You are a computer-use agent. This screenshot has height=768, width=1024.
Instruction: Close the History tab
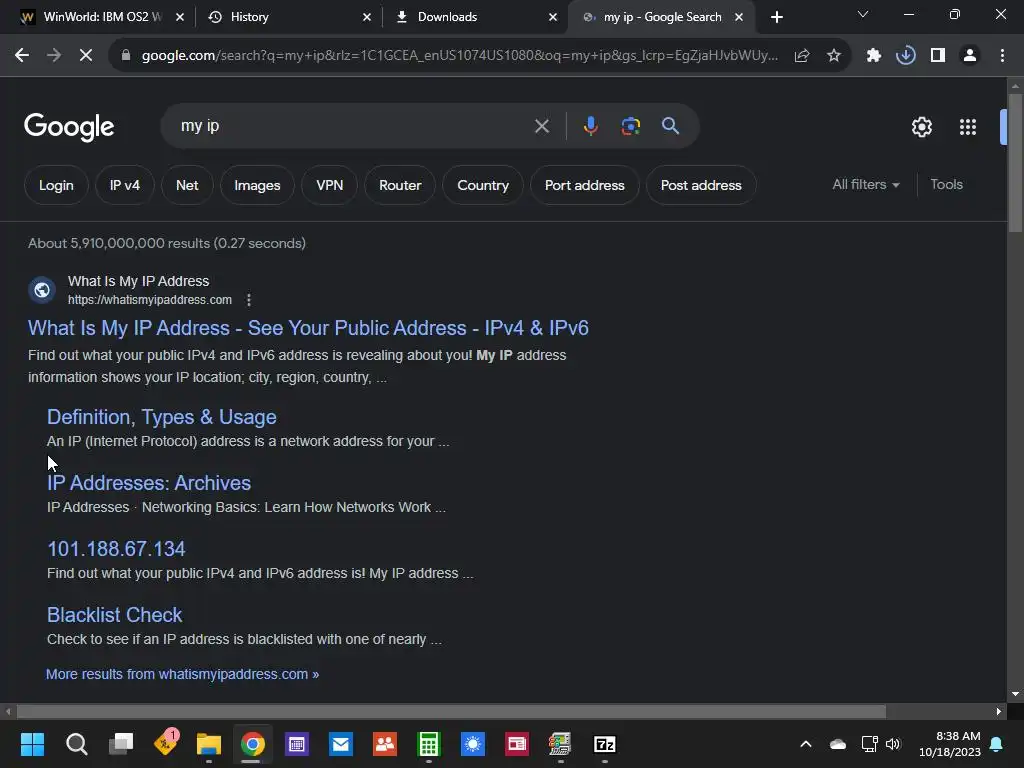tap(367, 17)
